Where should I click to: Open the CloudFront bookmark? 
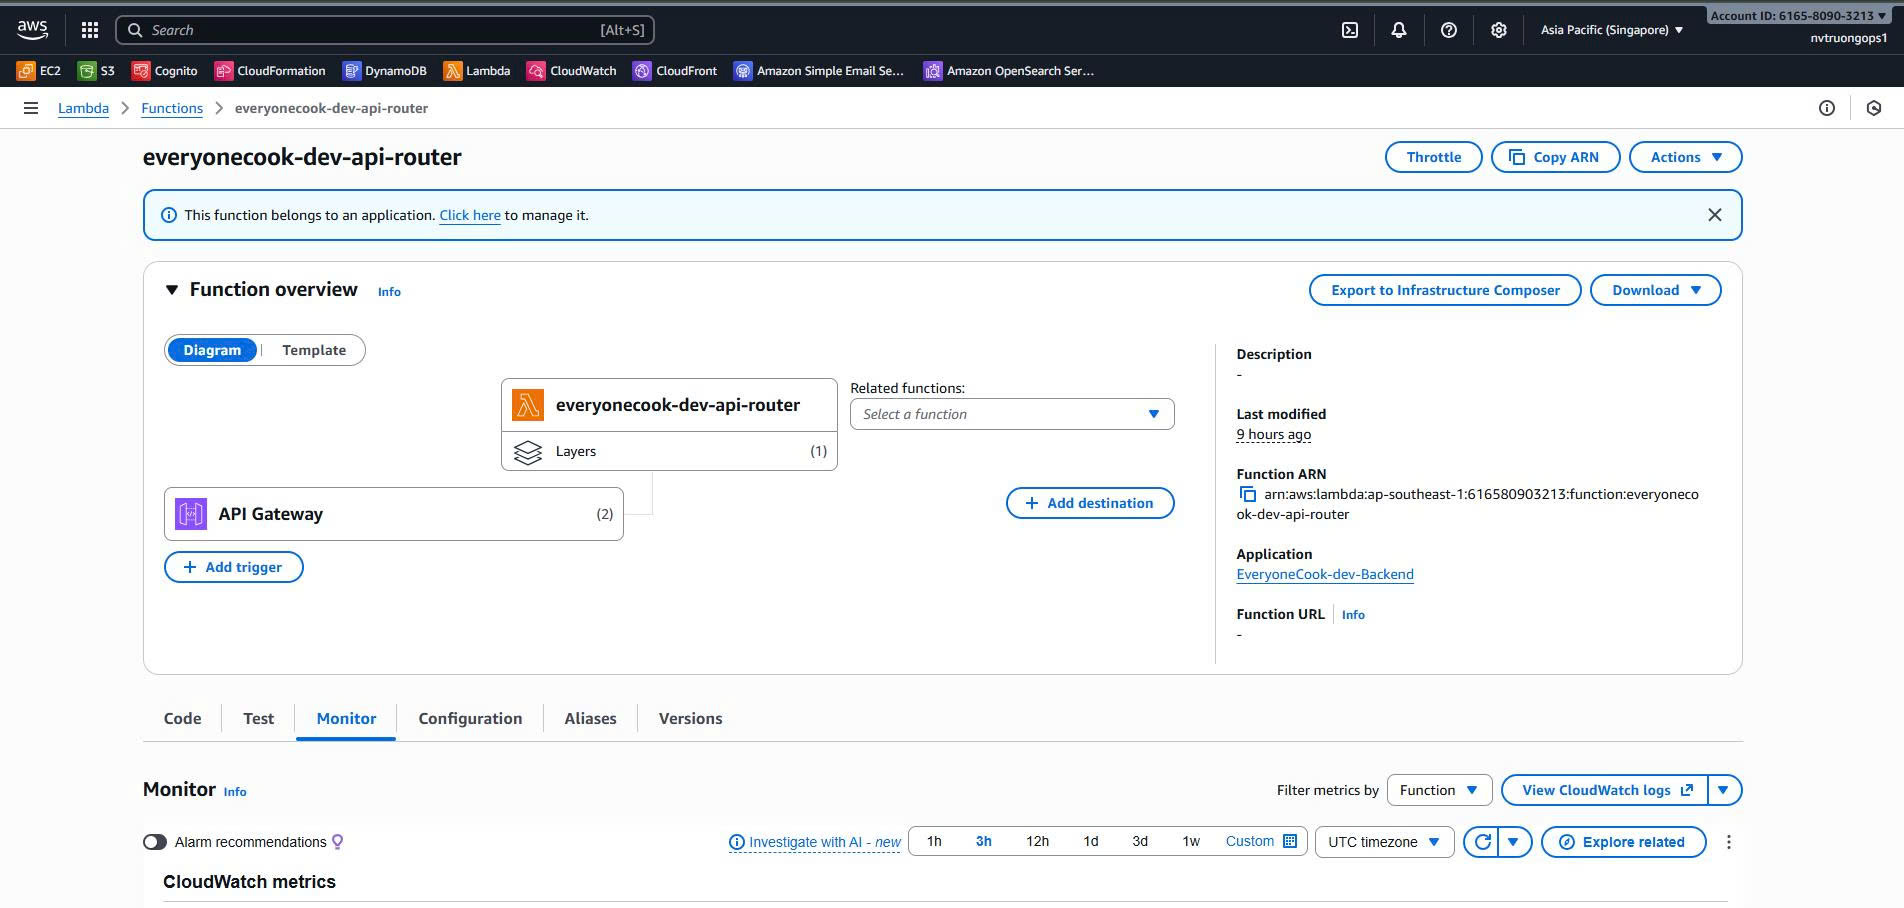675,71
